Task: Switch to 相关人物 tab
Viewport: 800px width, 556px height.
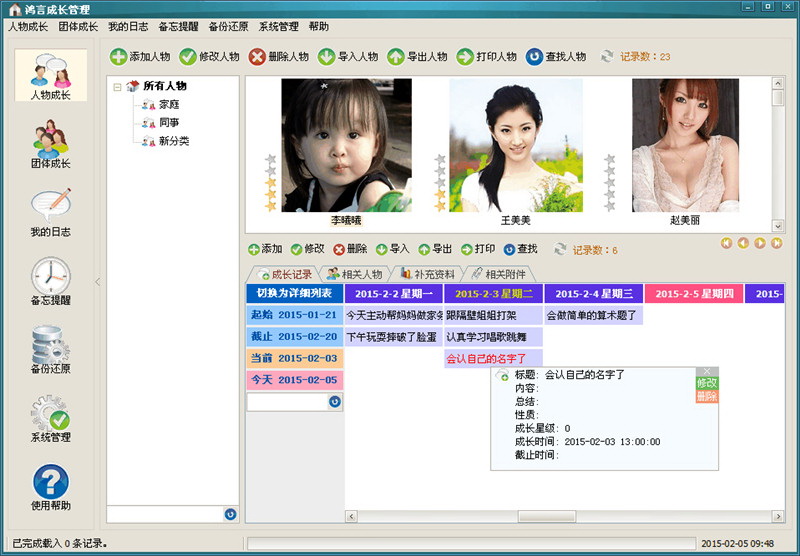Action: tap(355, 274)
